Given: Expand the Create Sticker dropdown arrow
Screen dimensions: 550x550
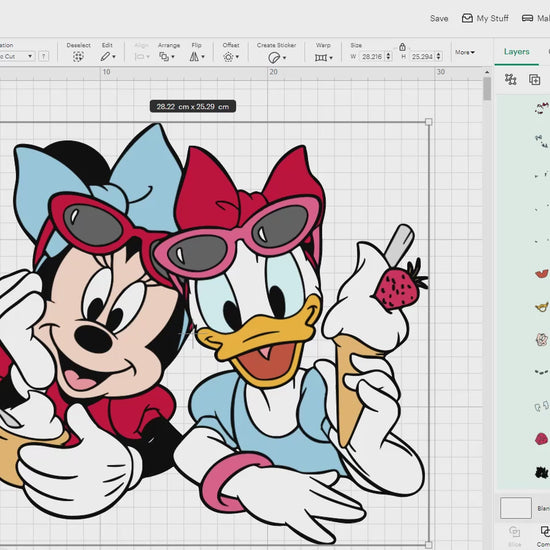Looking at the screenshot, I should [284, 58].
